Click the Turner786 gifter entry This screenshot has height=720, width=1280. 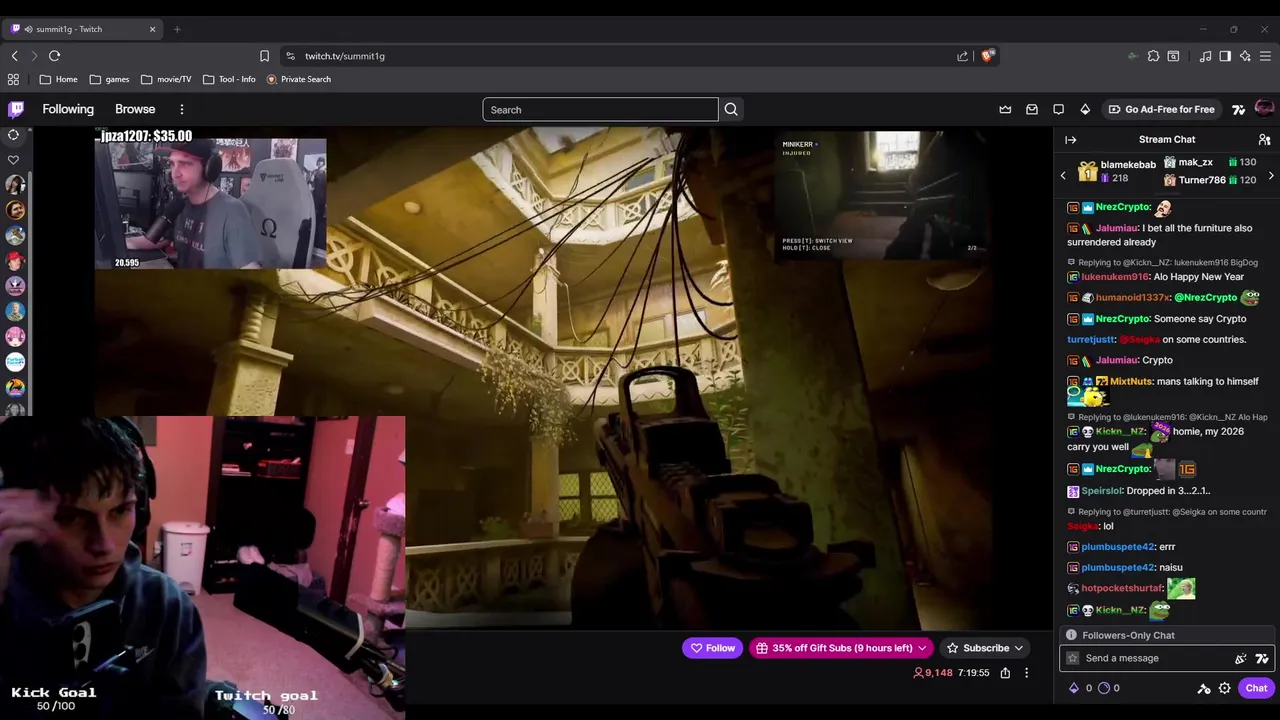(1210, 180)
